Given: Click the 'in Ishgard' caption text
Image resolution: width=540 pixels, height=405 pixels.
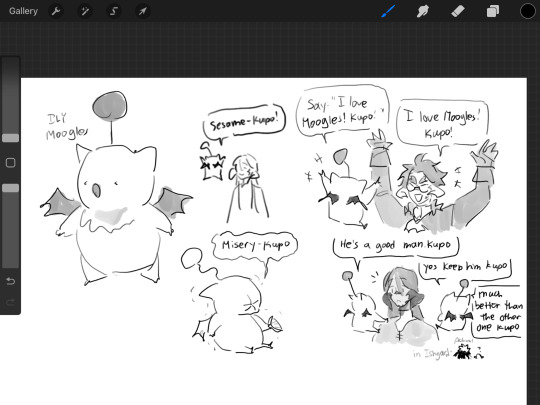Looking at the screenshot, I should (x=432, y=353).
